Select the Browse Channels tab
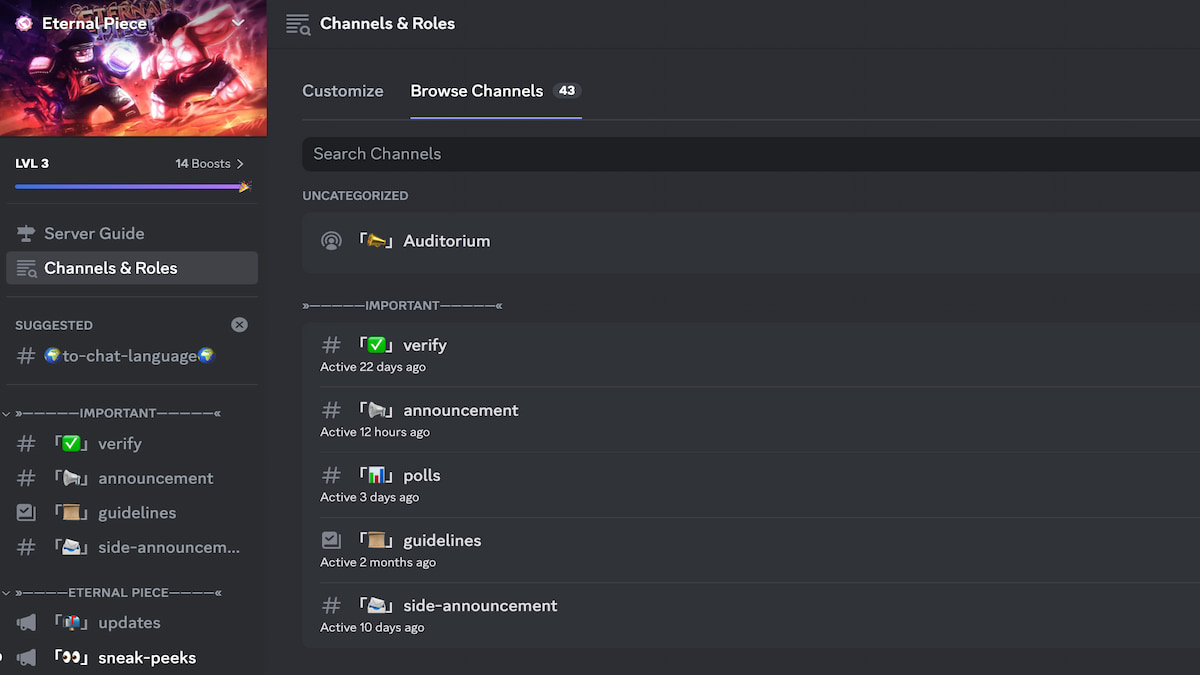 tap(477, 91)
